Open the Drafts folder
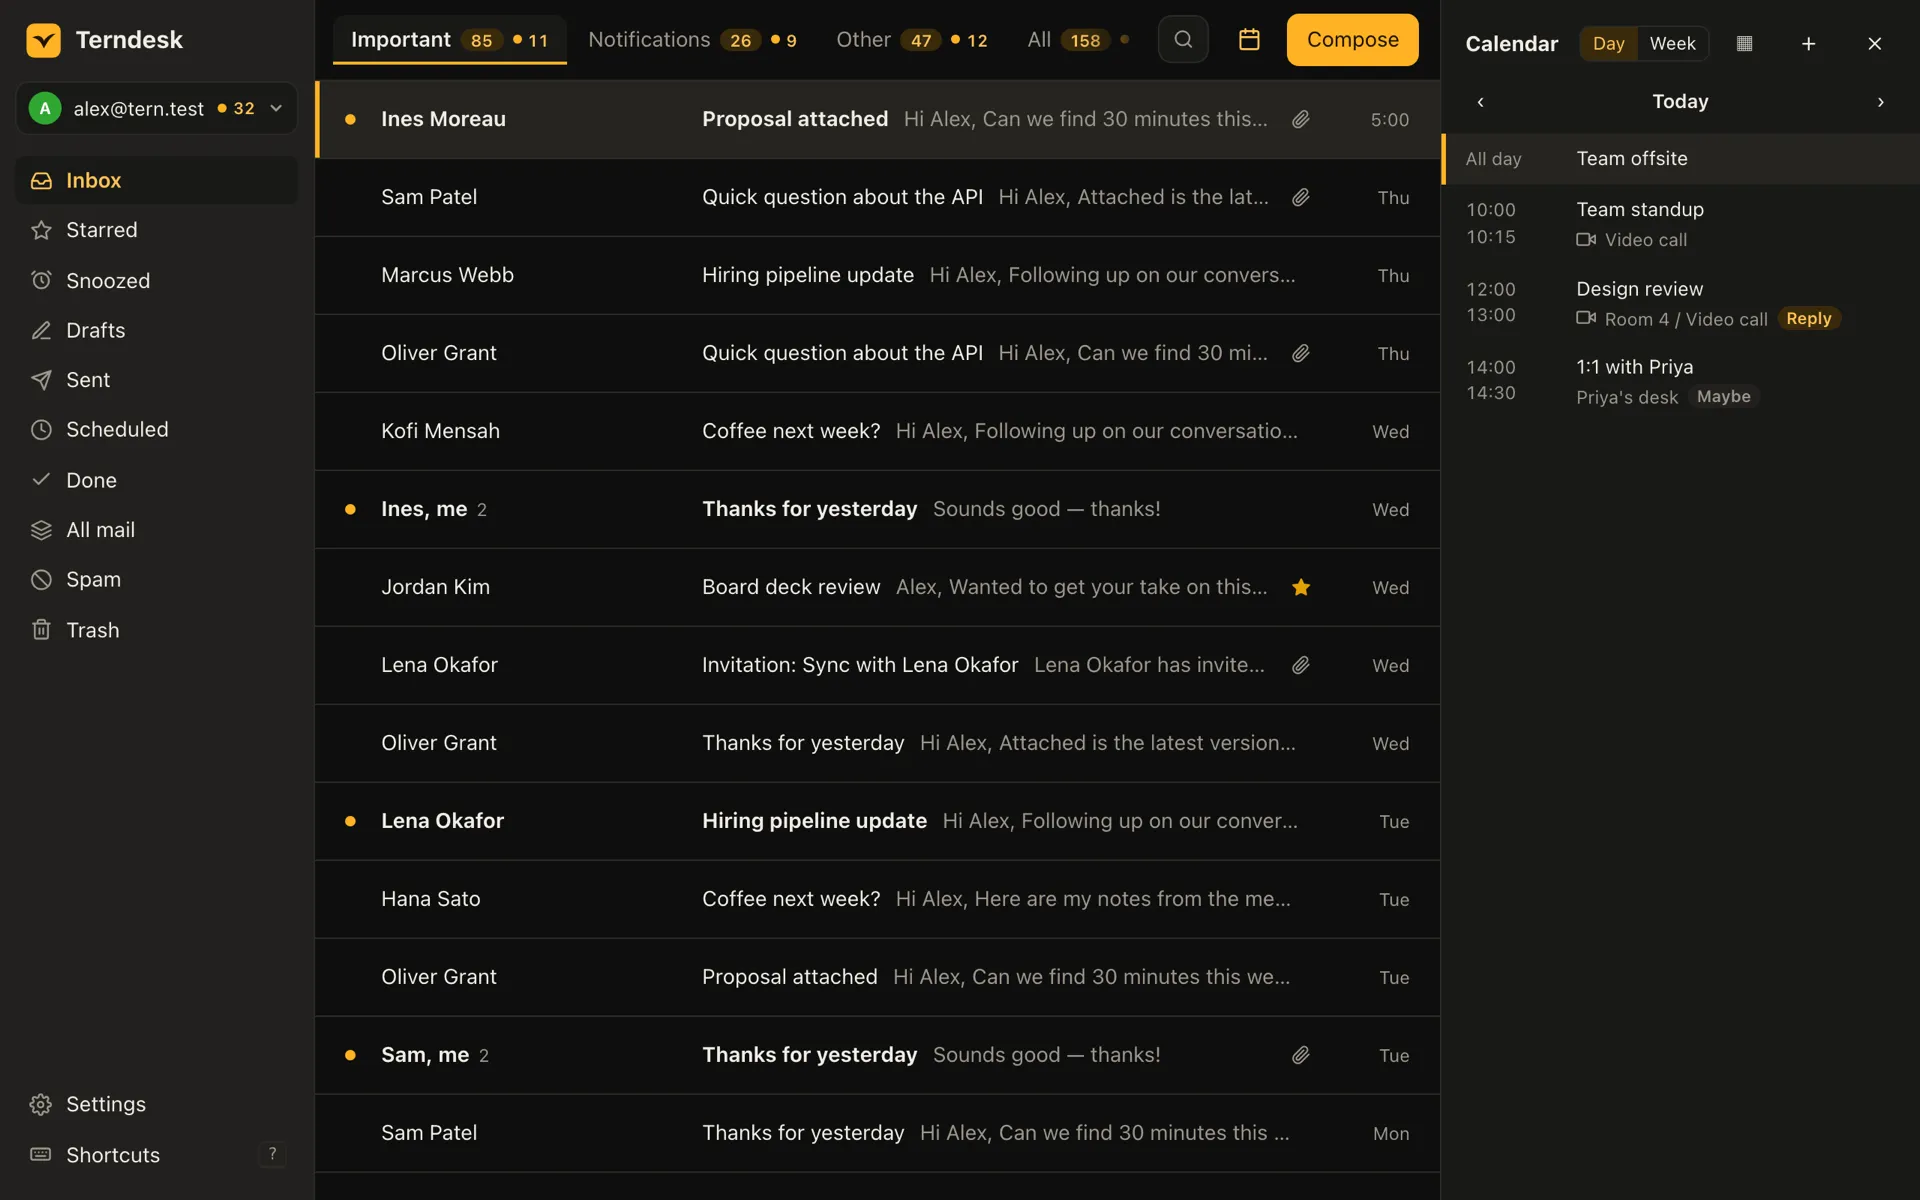The image size is (1920, 1200). coord(157,330)
